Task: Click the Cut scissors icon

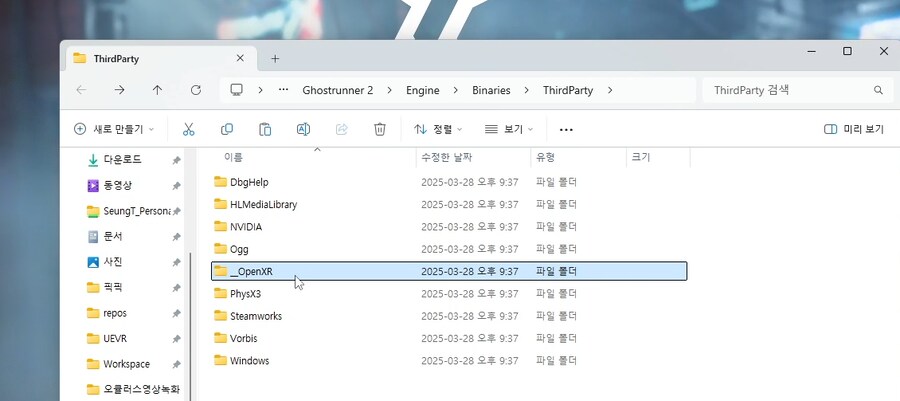Action: tap(188, 129)
